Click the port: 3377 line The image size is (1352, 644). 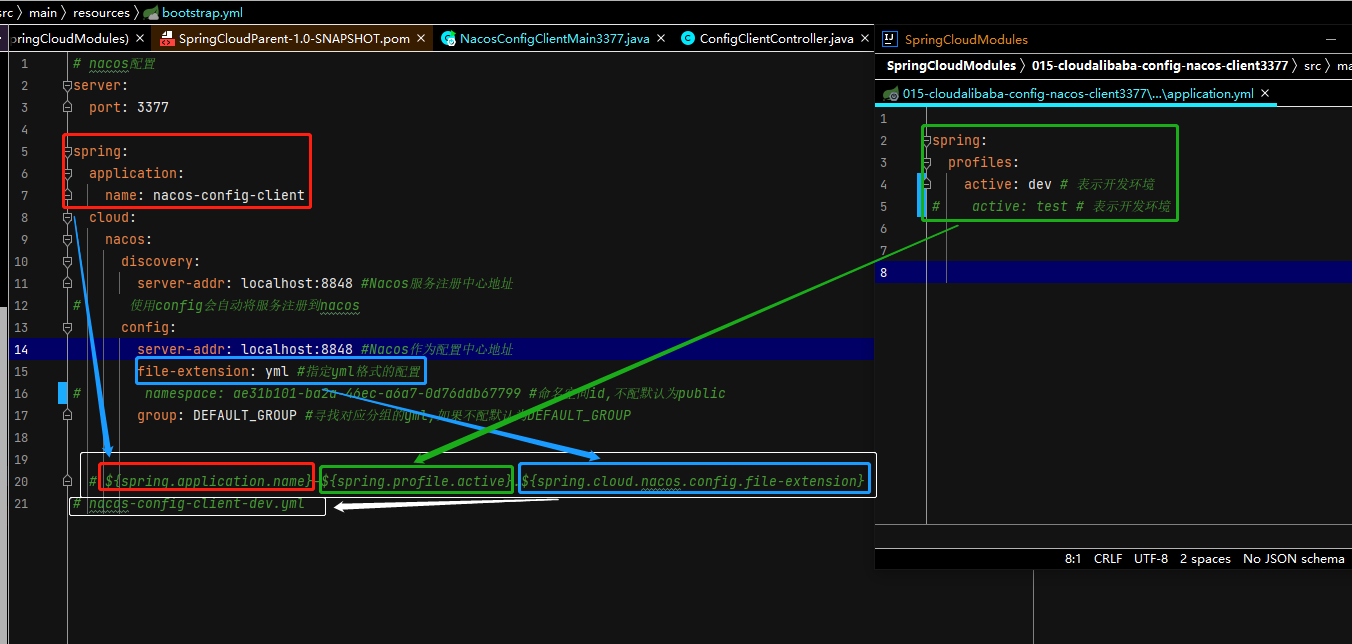point(129,107)
